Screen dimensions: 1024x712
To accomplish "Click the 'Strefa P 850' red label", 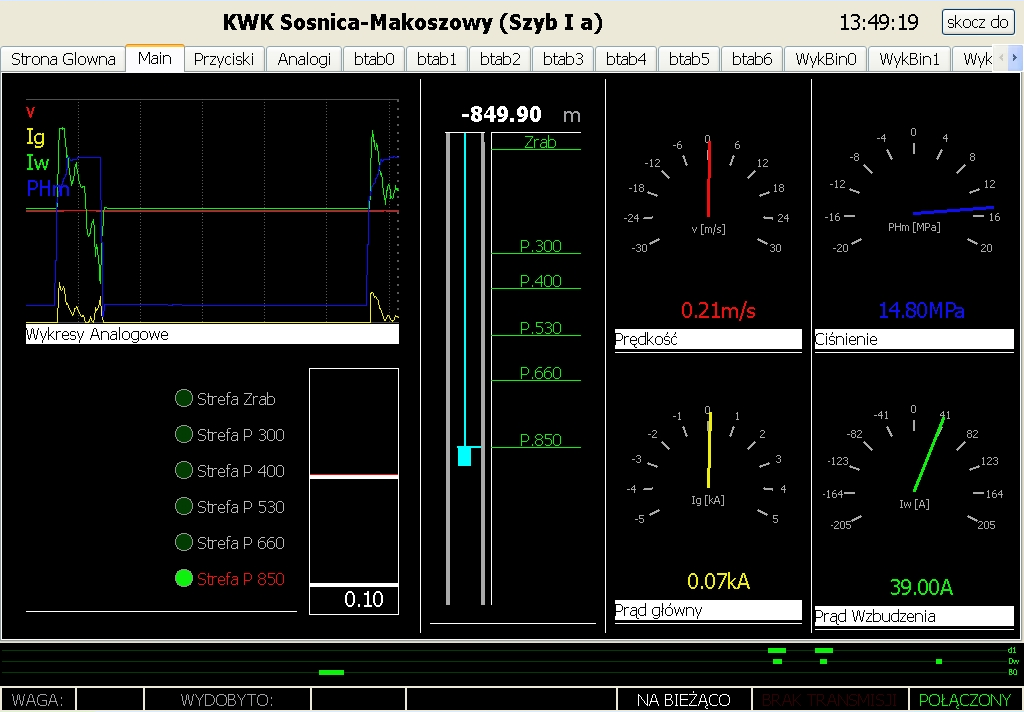I will coord(240,579).
